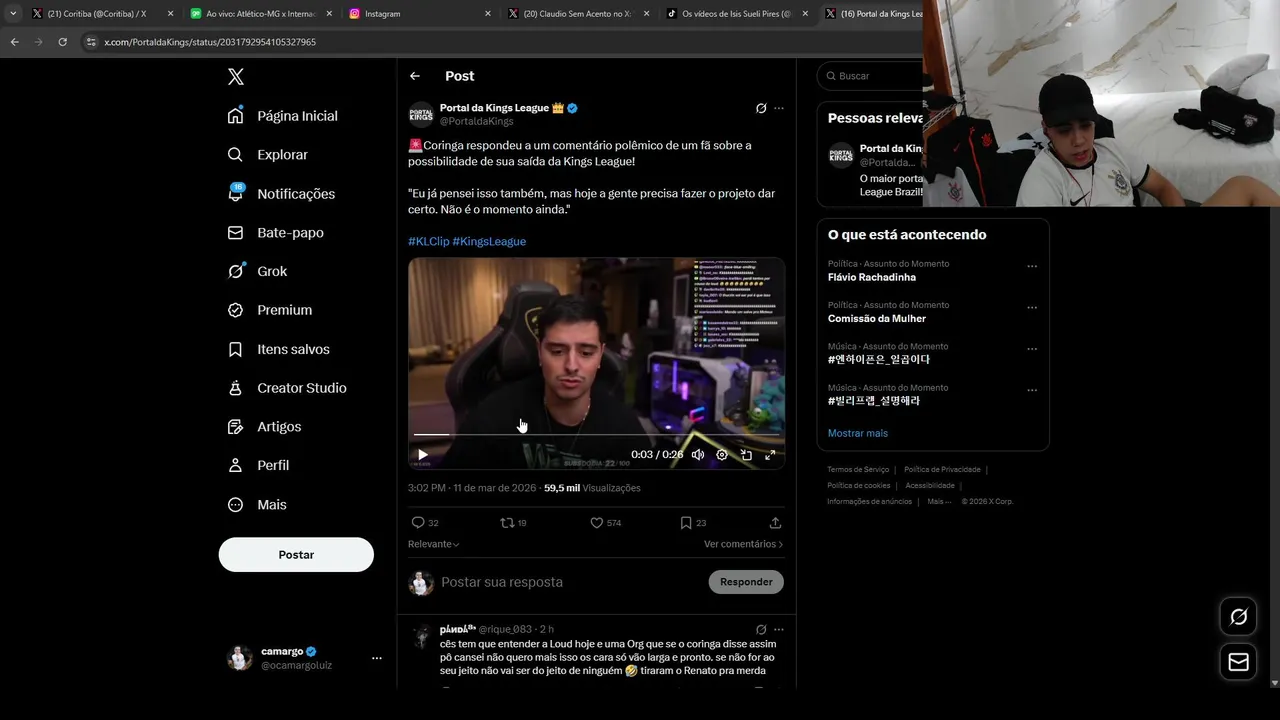Like the post with 574 likes
Viewport: 1280px width, 720px height.
pyautogui.click(x=605, y=523)
